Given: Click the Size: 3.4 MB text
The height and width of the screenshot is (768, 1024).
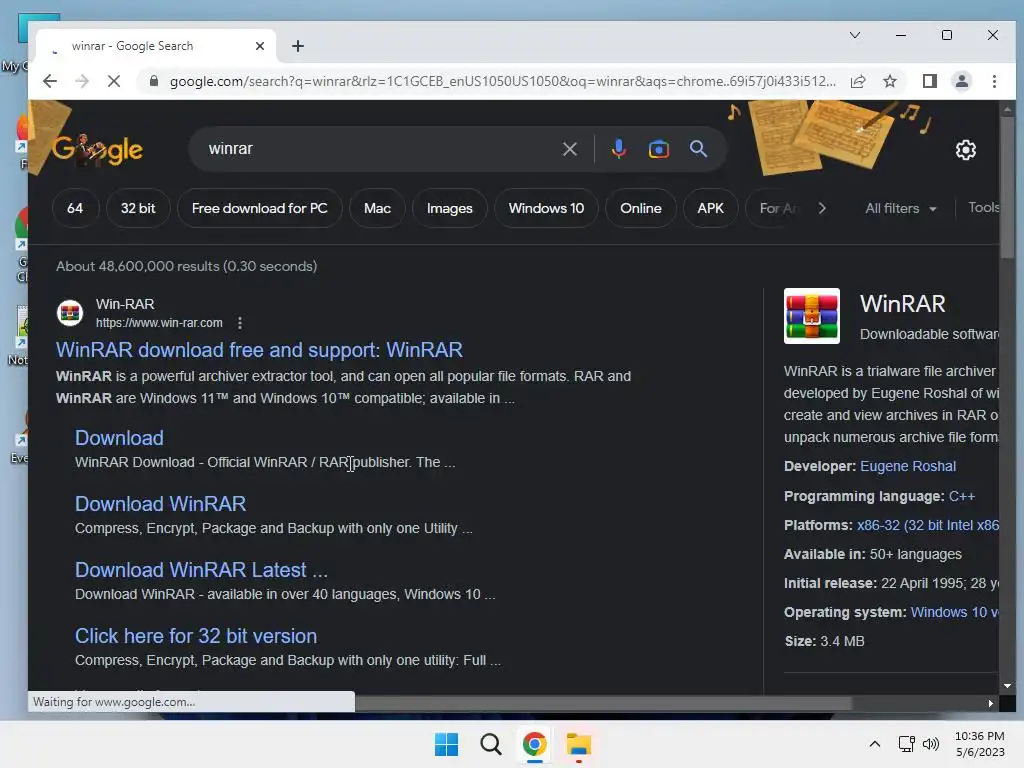Looking at the screenshot, I should pyautogui.click(x=824, y=641).
